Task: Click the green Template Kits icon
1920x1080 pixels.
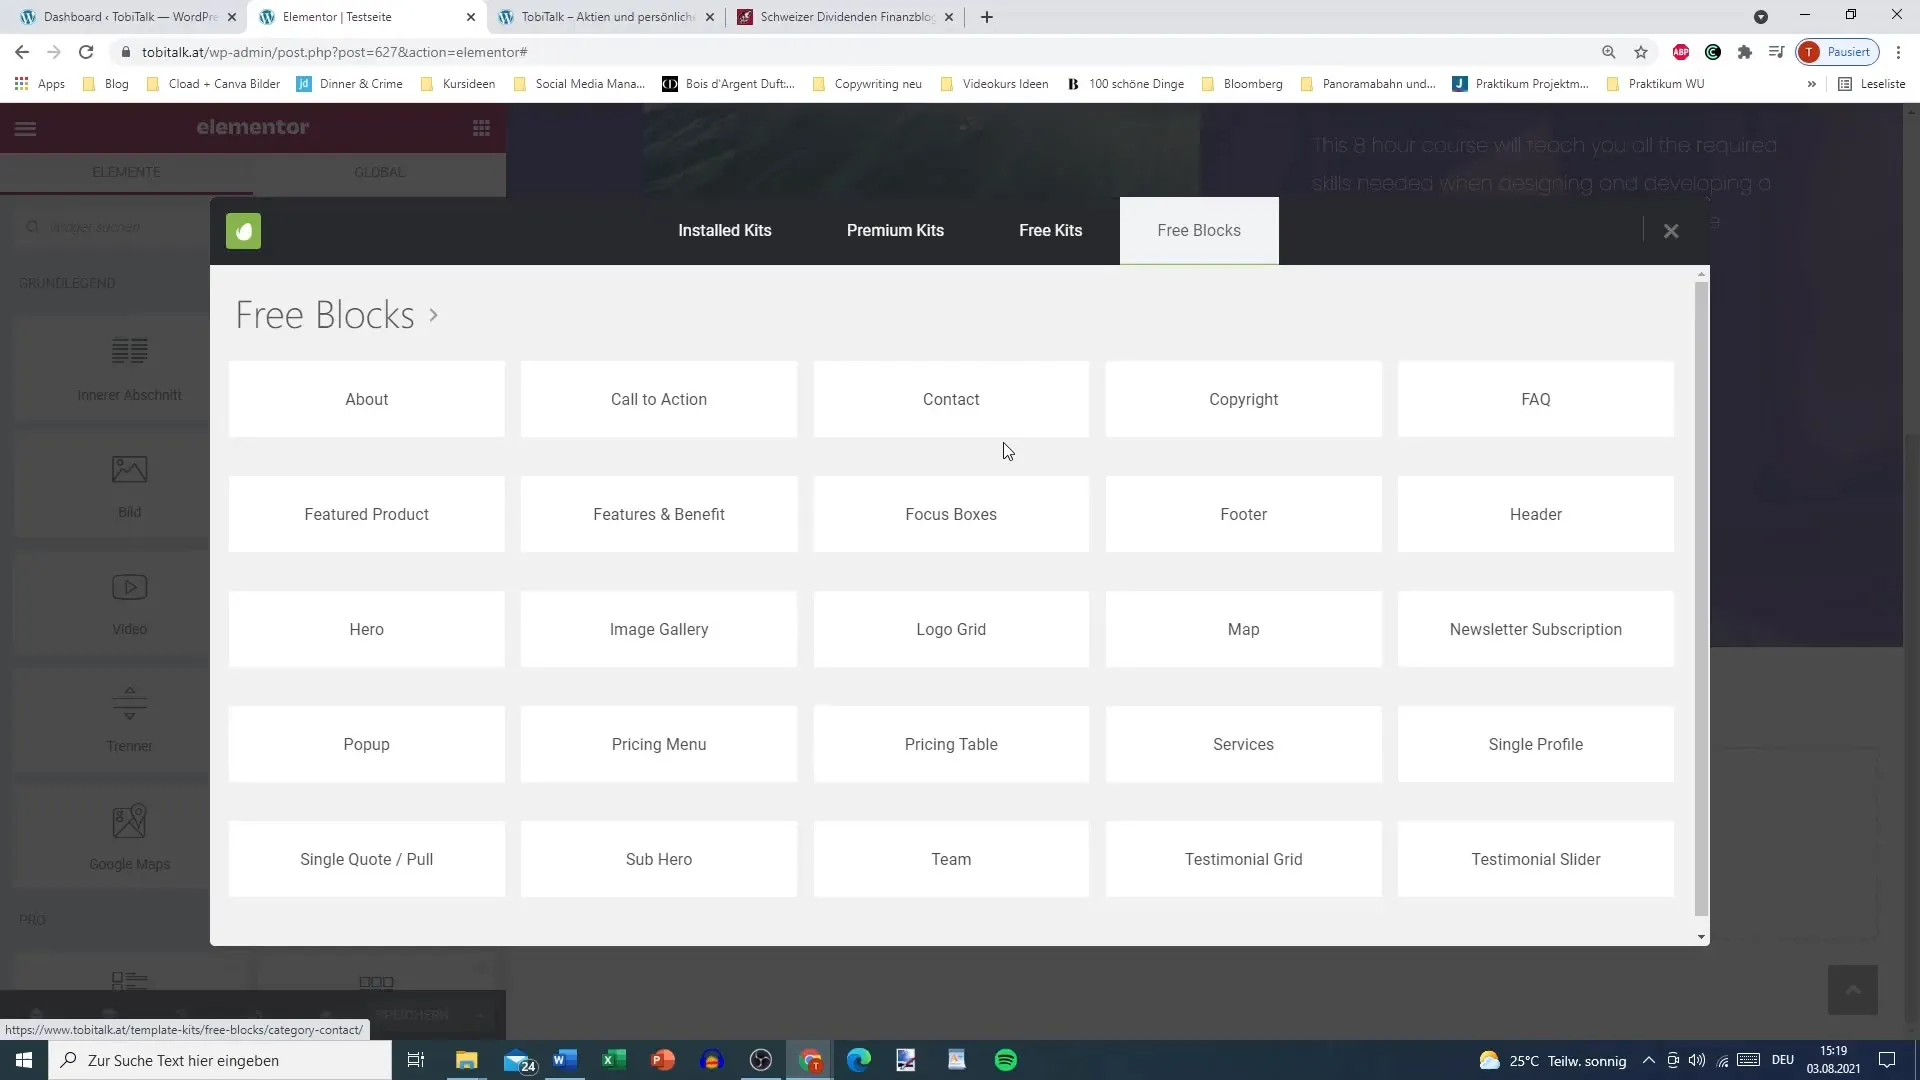Action: [244, 229]
